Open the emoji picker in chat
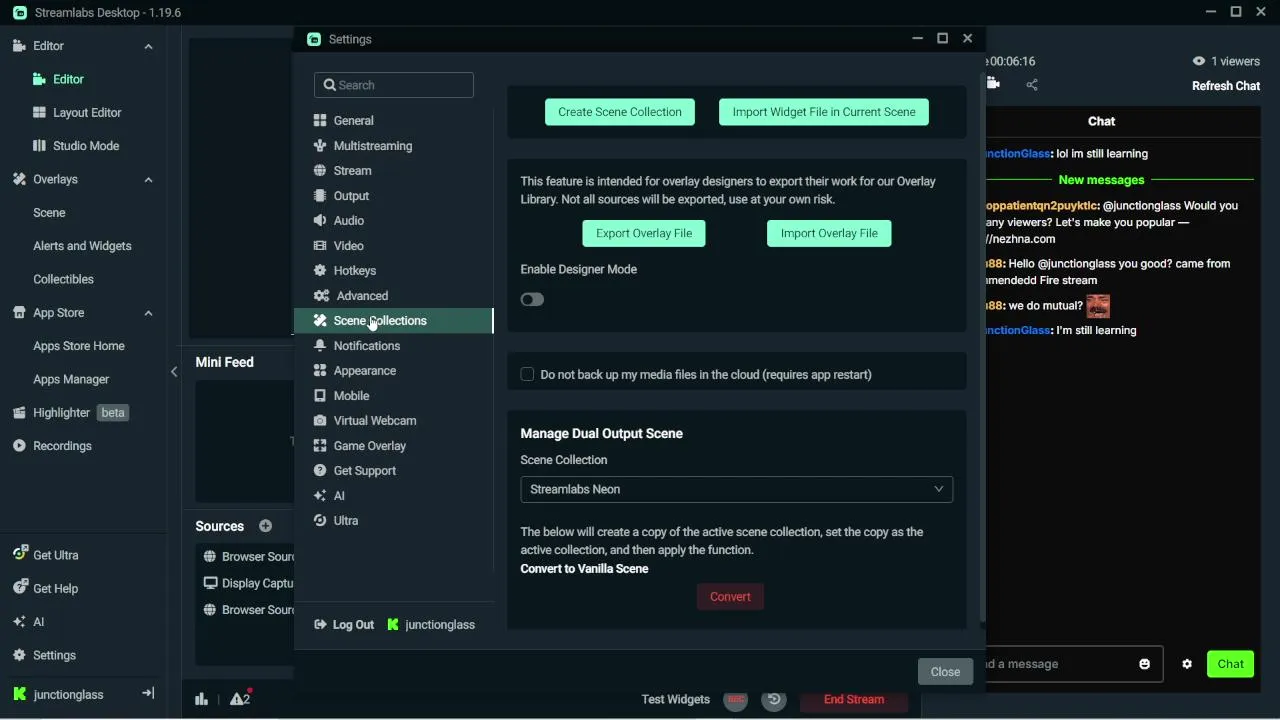The image size is (1280, 720). click(x=1145, y=664)
